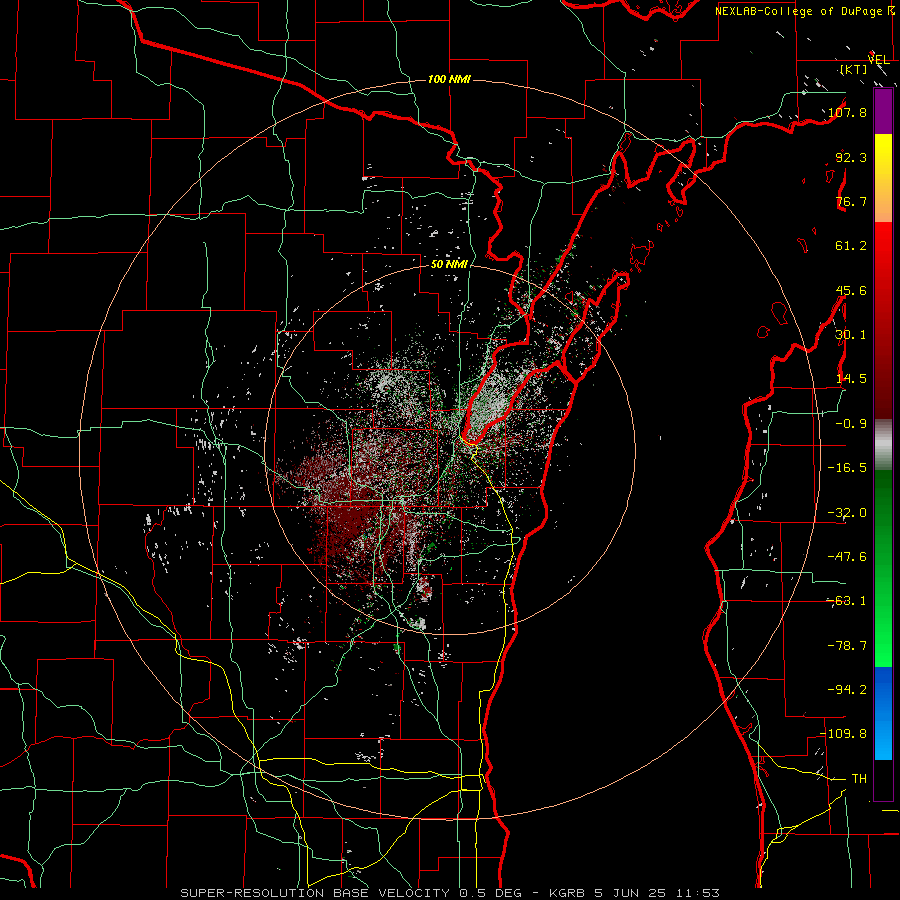Click the 100 NMI range ring label

[449, 79]
